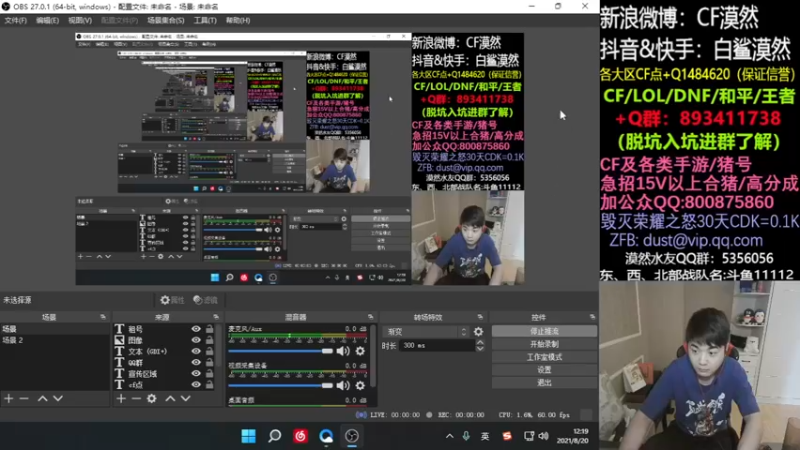The height and width of the screenshot is (450, 800).
Task: Click the 停止推流 button
Action: click(x=544, y=331)
